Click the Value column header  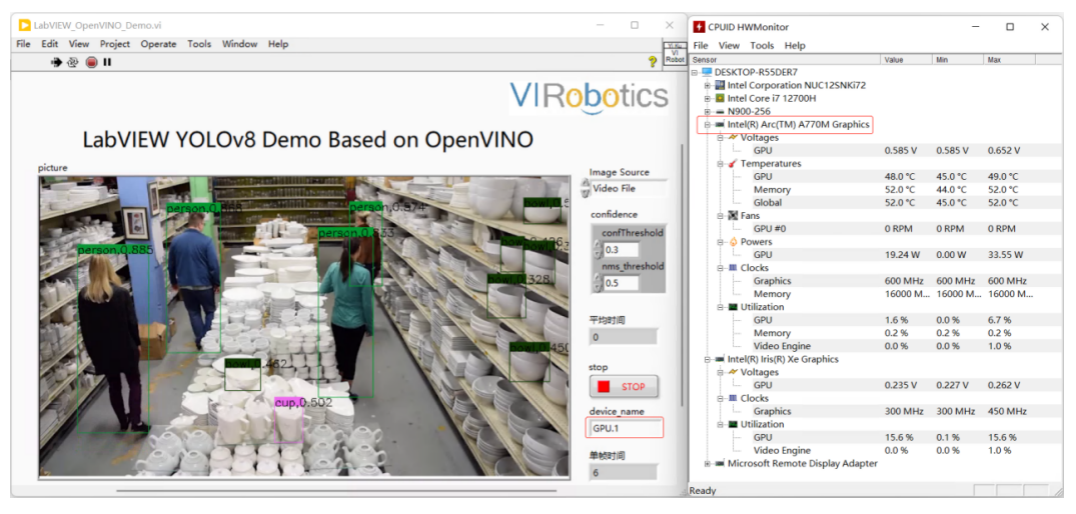pyautogui.click(x=907, y=60)
